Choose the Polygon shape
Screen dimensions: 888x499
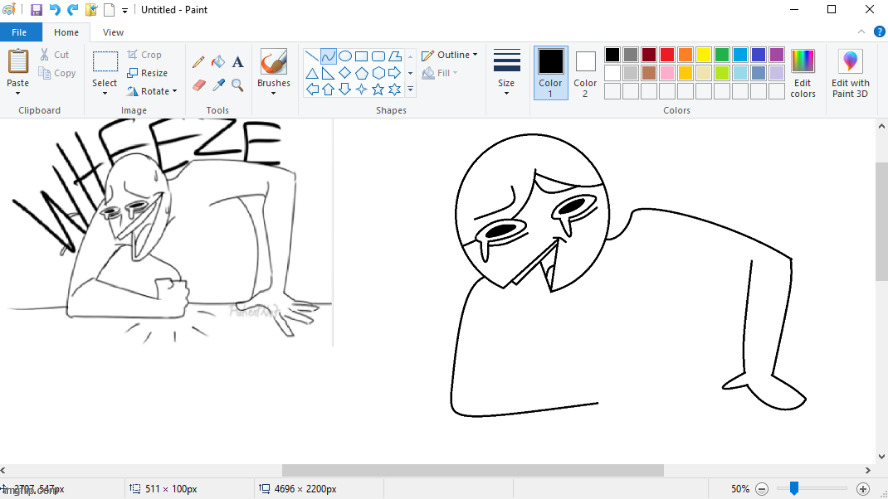click(395, 56)
